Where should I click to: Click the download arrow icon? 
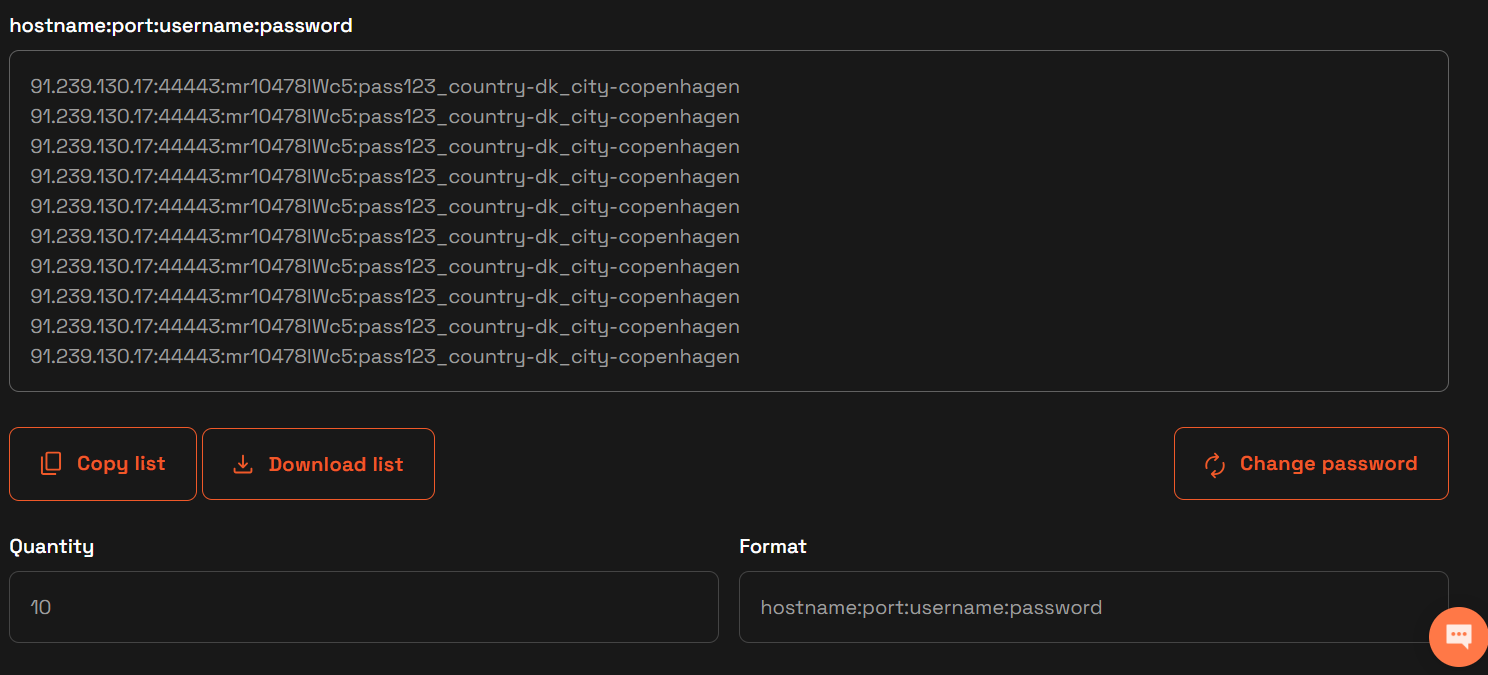coord(243,465)
